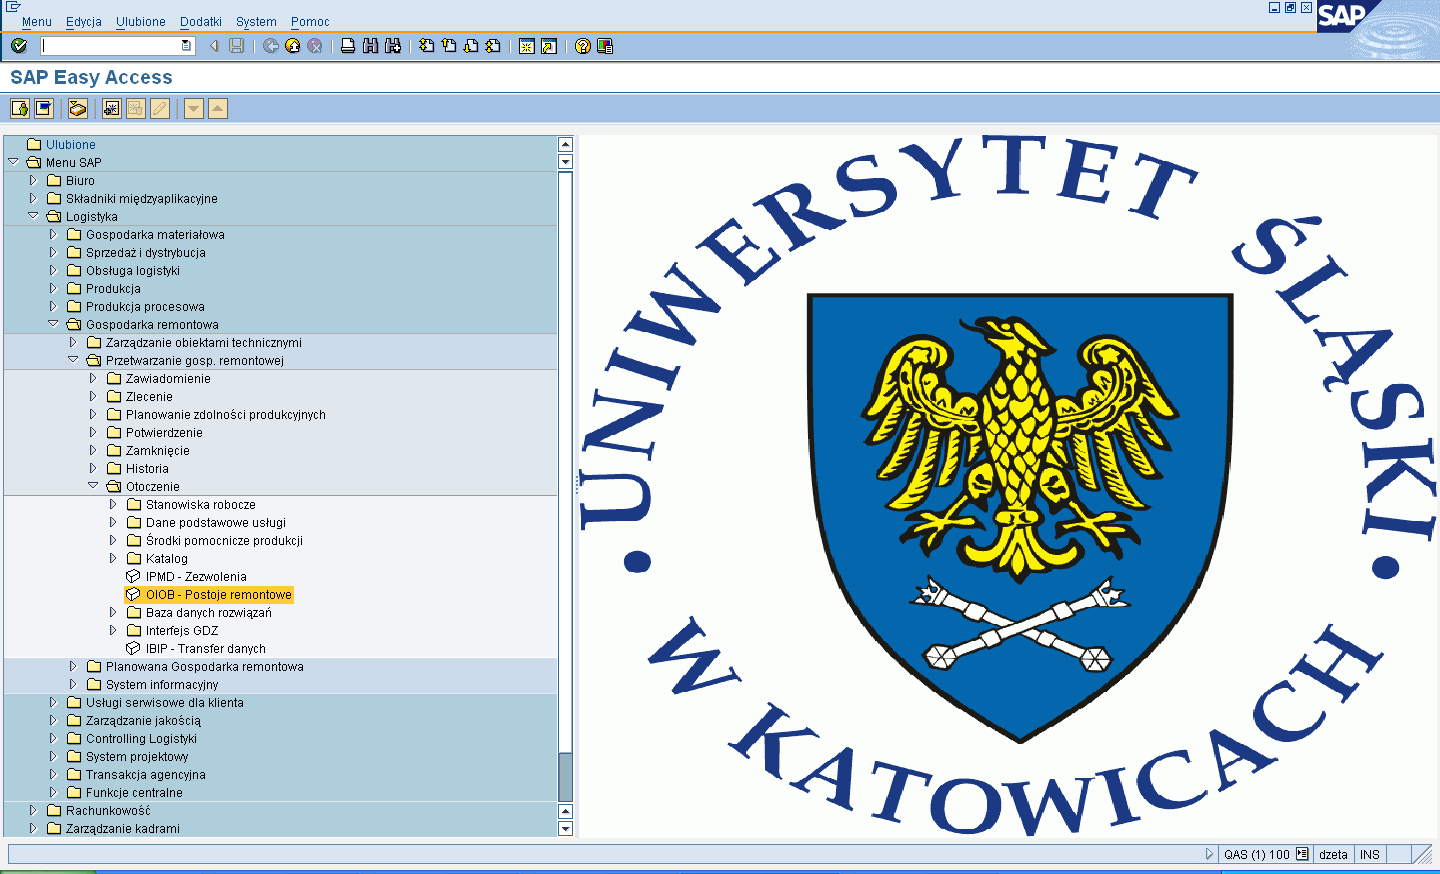Click the Create Shortcut icon

549,46
